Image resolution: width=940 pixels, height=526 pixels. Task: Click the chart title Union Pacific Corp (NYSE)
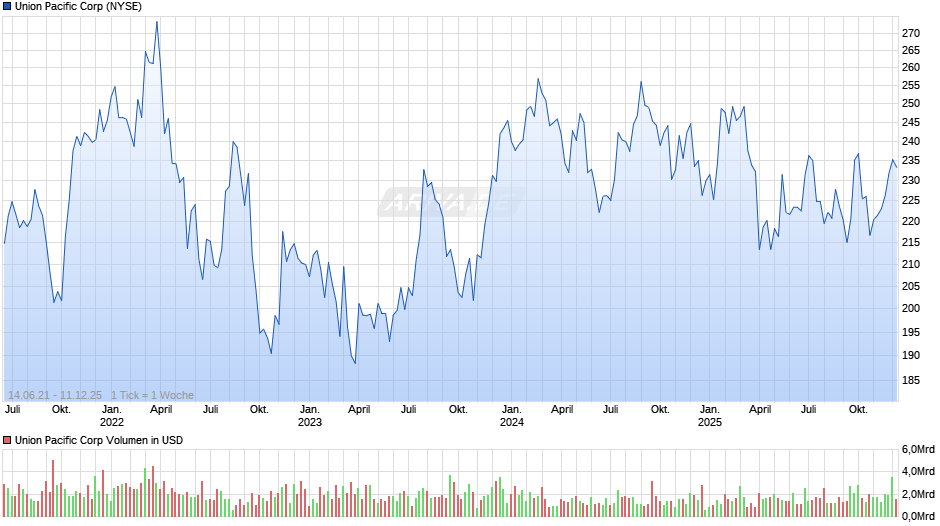click(x=79, y=7)
